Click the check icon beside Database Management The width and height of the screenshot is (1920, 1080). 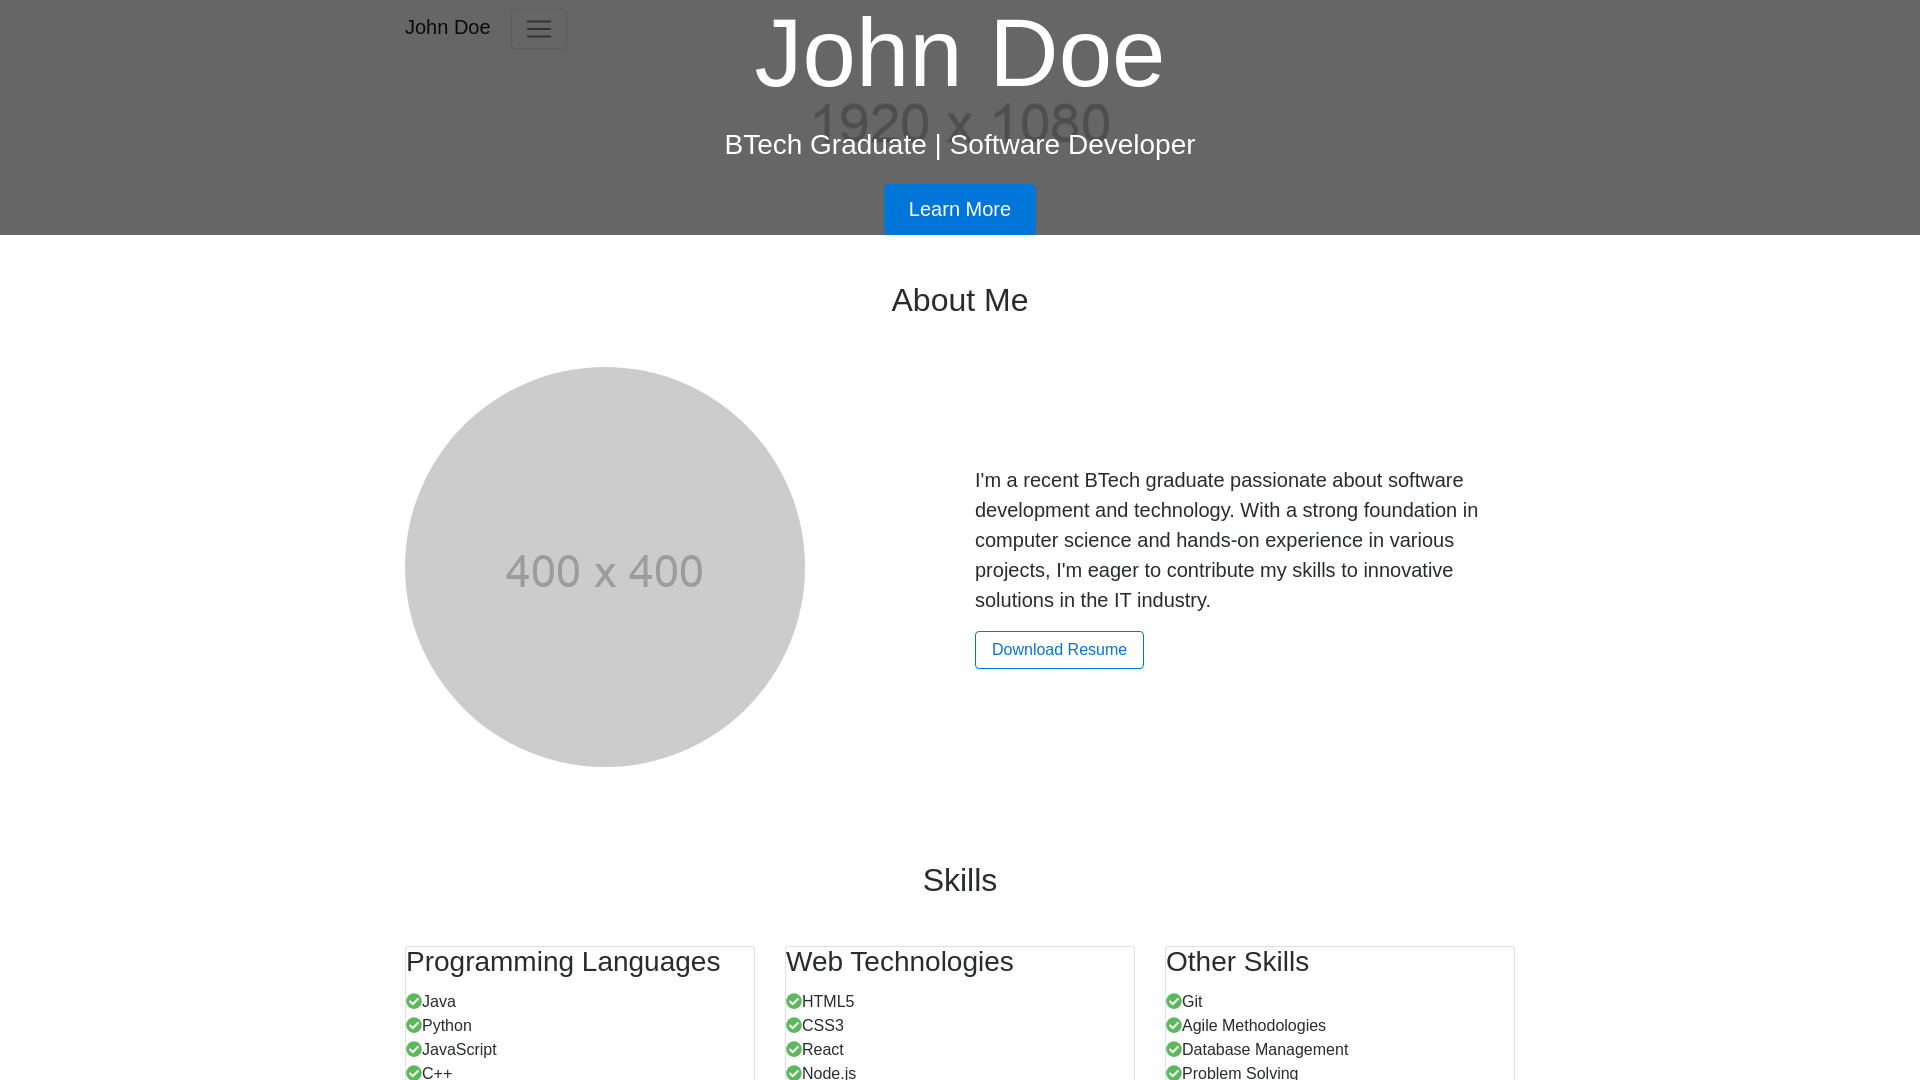pos(1173,1049)
